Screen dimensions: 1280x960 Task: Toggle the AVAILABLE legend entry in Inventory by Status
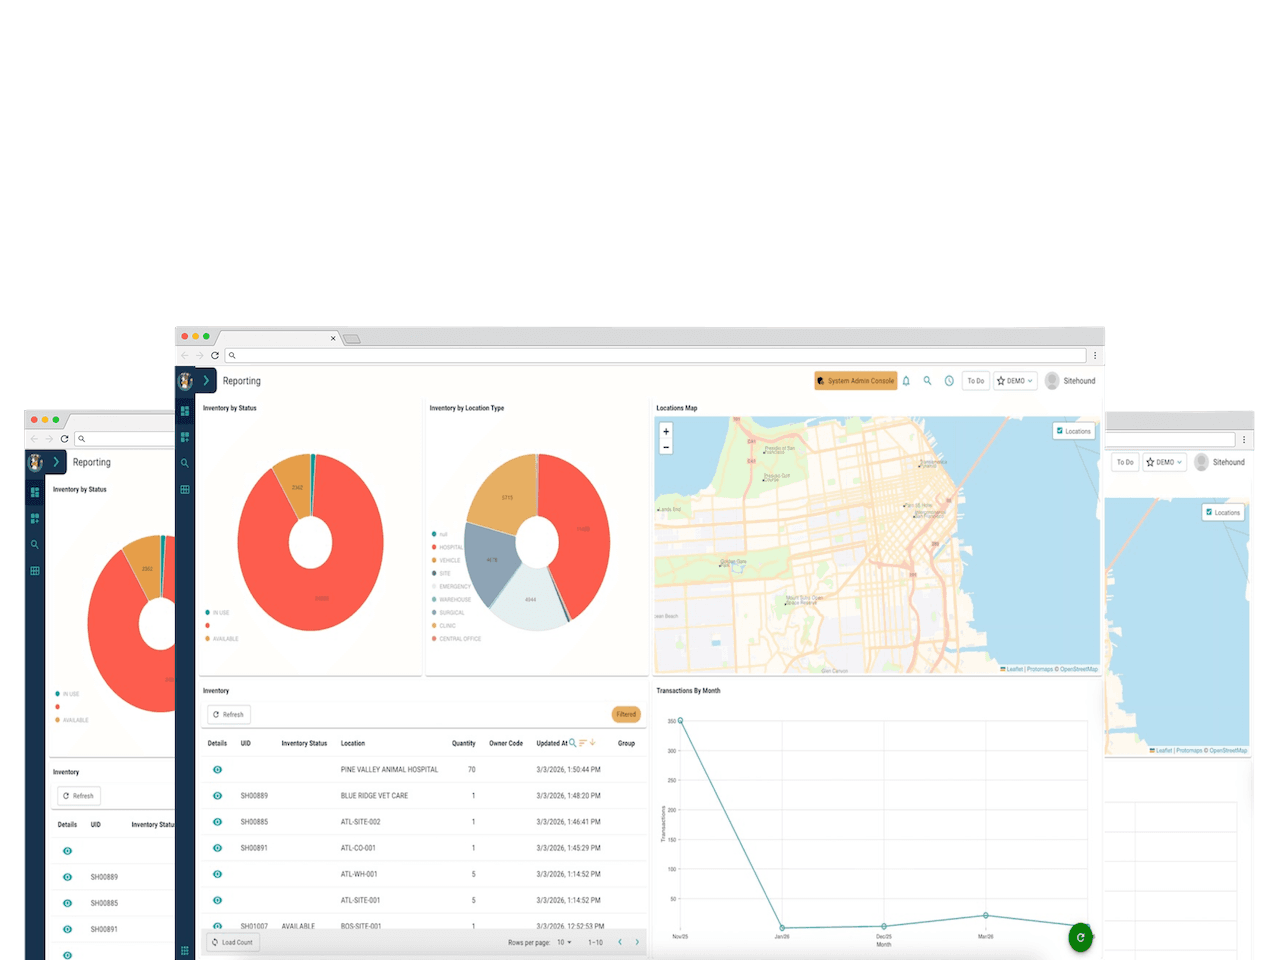(x=220, y=638)
